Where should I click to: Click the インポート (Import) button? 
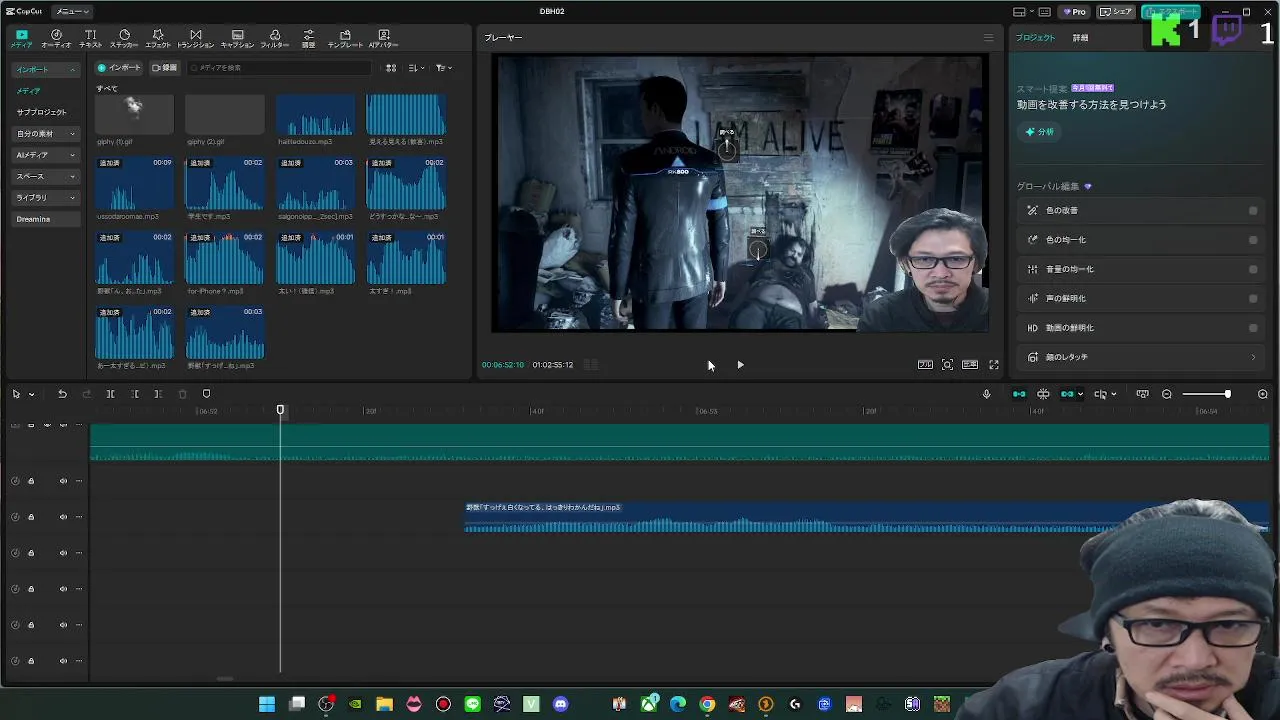pos(119,68)
